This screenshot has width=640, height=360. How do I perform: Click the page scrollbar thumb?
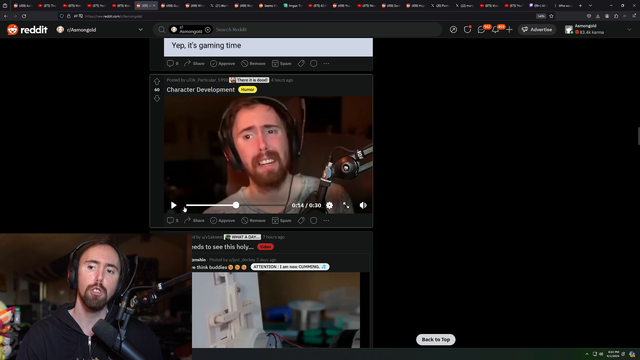[x=638, y=136]
